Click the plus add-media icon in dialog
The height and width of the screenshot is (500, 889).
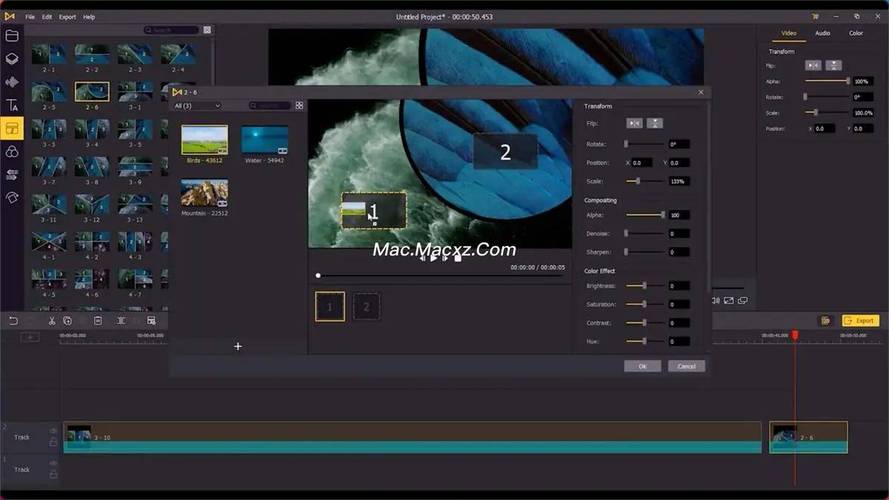pos(238,346)
